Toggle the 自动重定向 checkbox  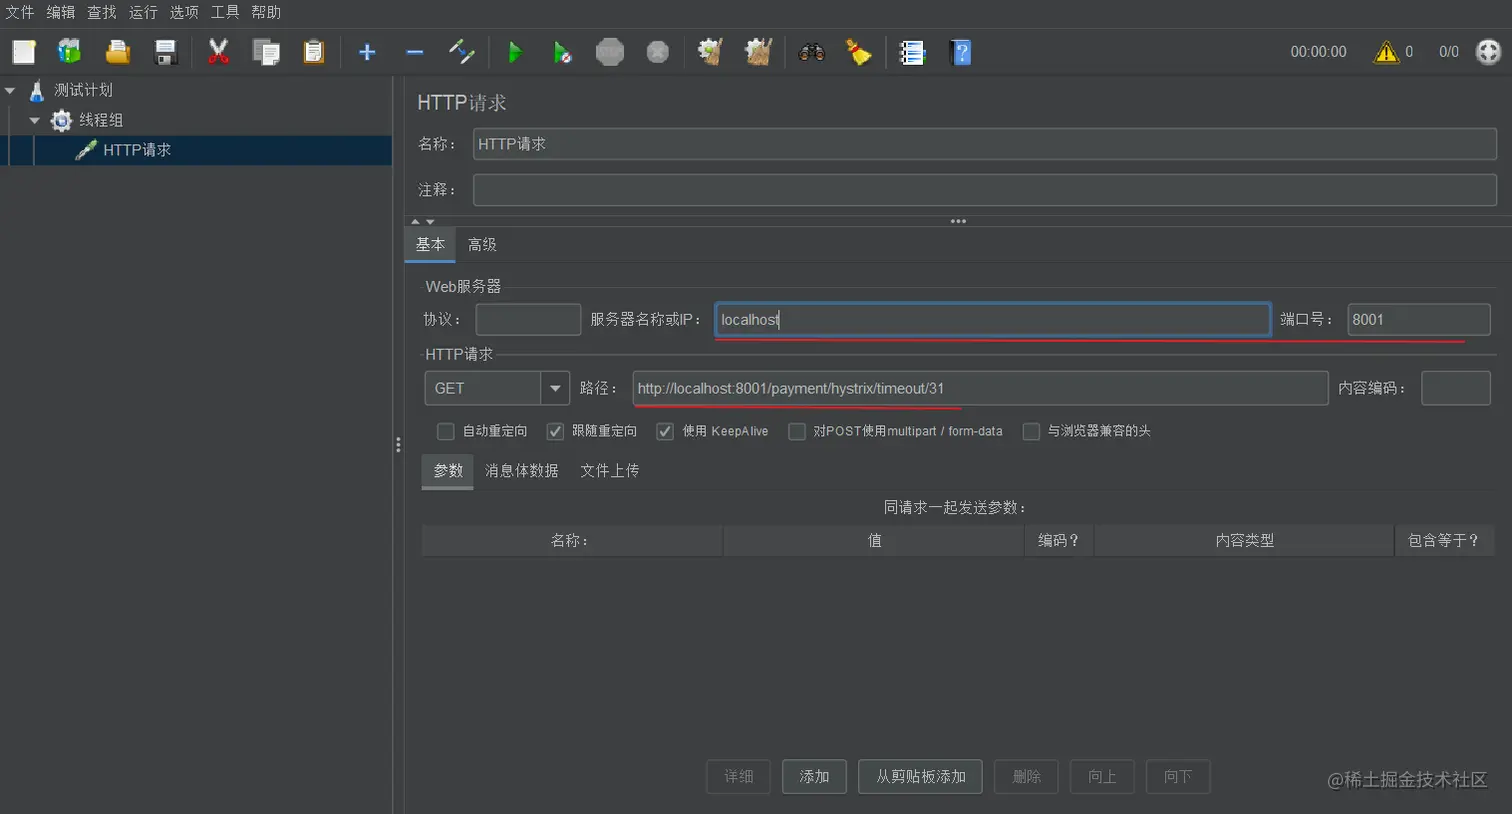(x=446, y=431)
